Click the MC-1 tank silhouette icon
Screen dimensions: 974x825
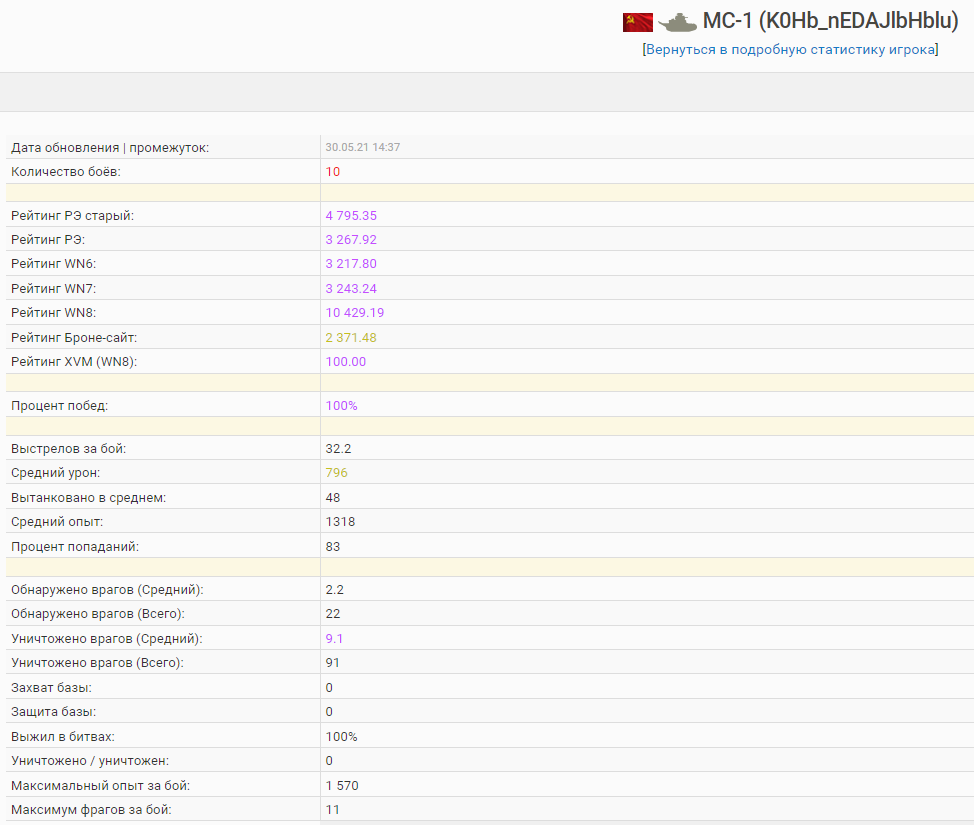point(677,22)
